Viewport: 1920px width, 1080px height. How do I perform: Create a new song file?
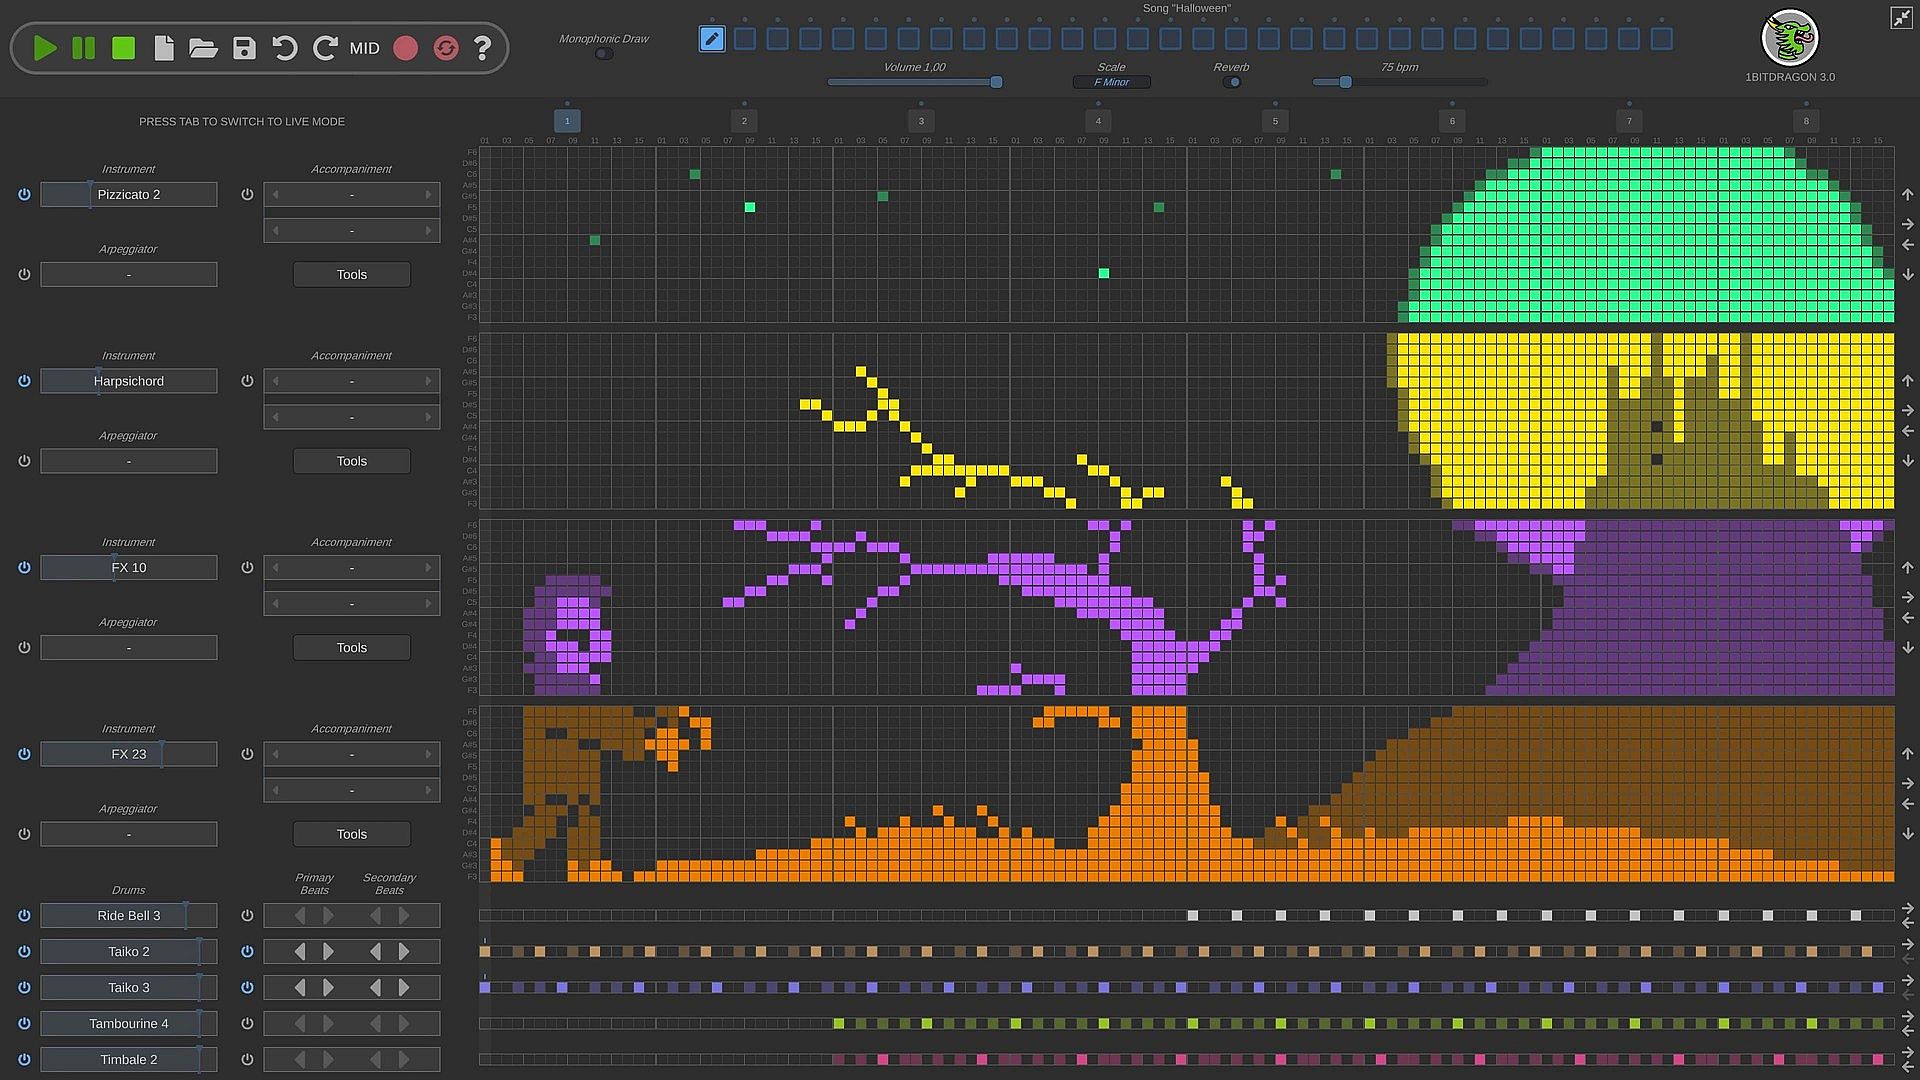(164, 48)
